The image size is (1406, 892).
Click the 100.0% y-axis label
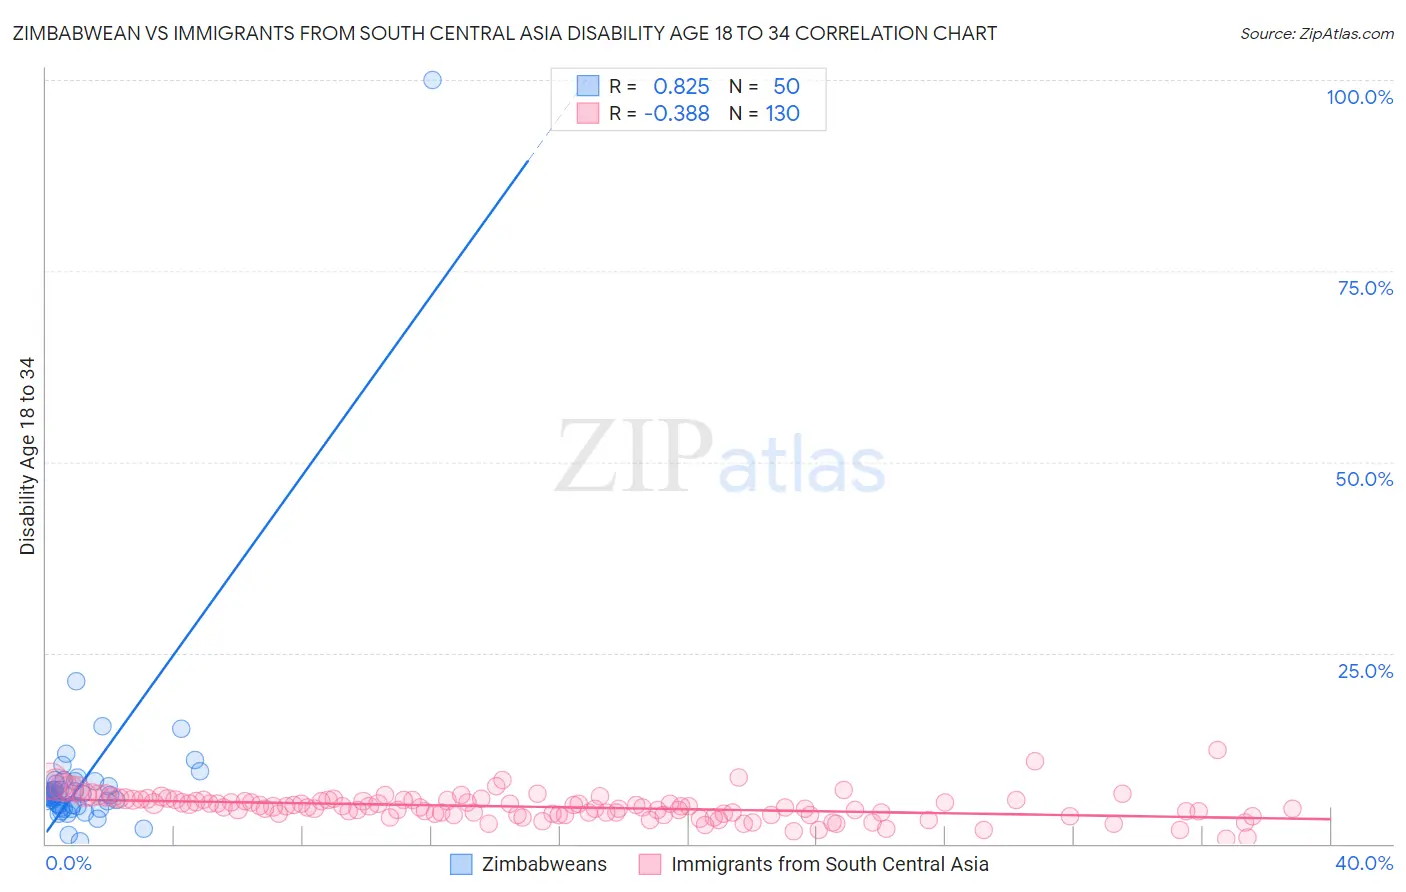(x=1360, y=97)
